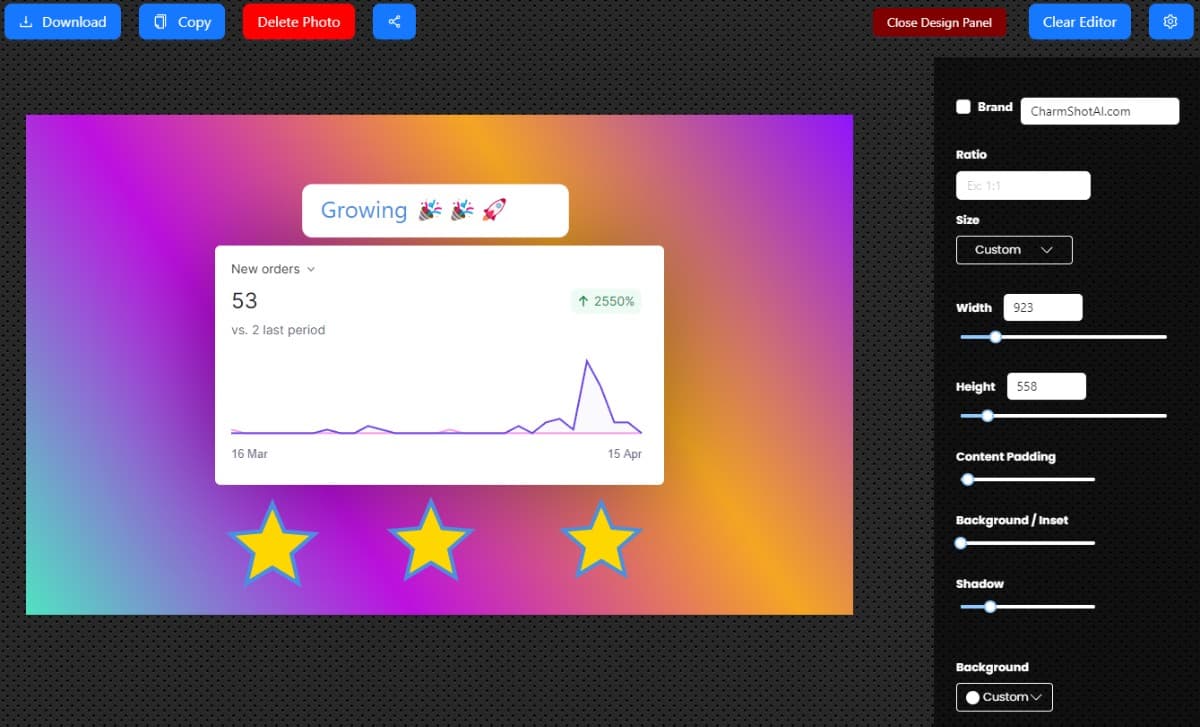The width and height of the screenshot is (1200, 727).
Task: Close the Design Panel
Action: pyautogui.click(x=938, y=22)
